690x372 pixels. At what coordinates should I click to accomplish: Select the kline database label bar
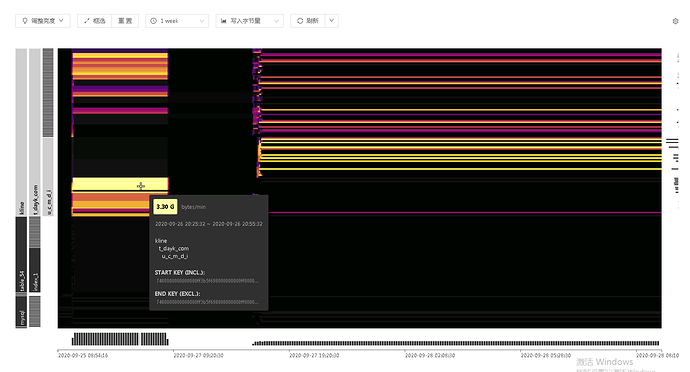tap(21, 132)
